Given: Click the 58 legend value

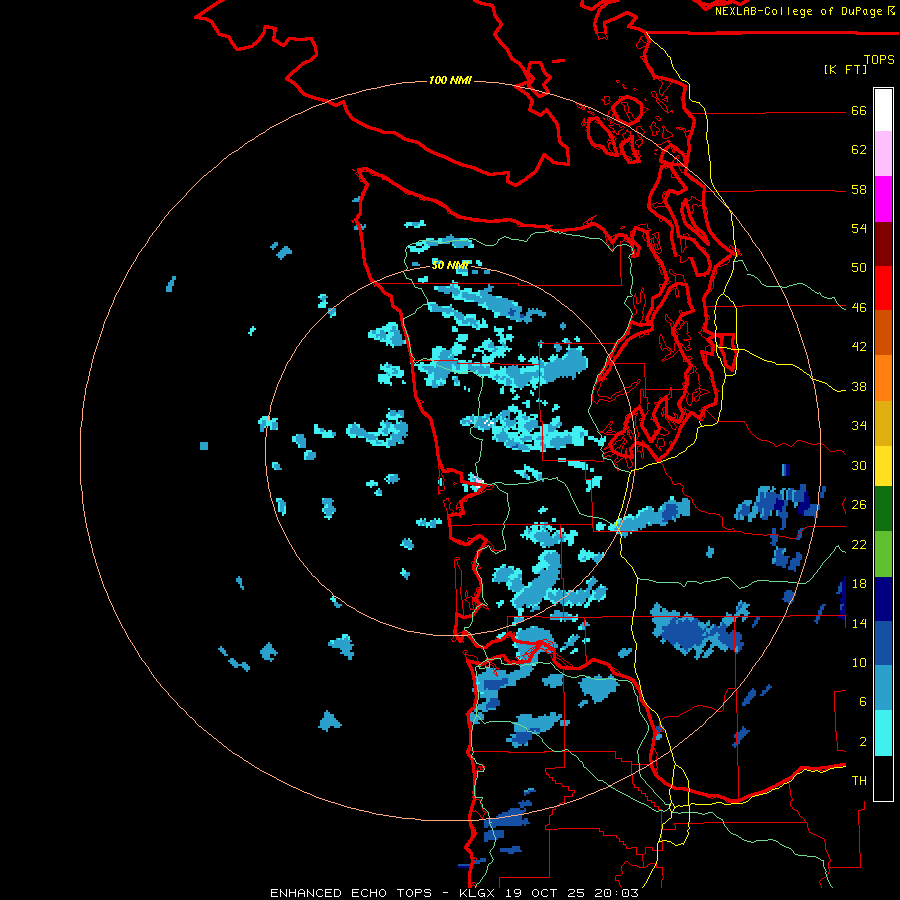Looking at the screenshot, I should click(x=859, y=189).
